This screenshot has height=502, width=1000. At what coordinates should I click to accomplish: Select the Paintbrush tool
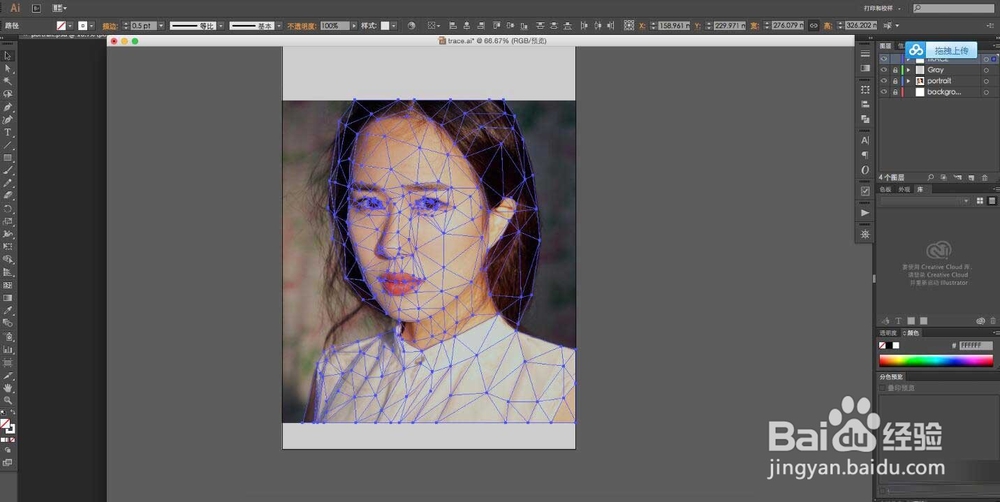click(8, 171)
